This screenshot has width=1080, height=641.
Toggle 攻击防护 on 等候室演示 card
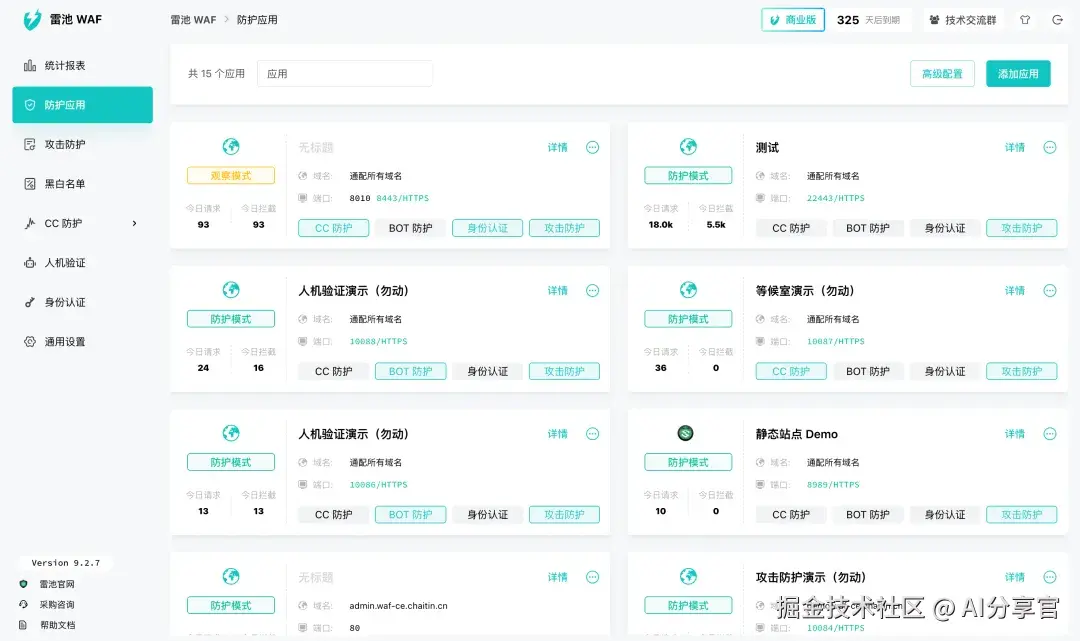(1021, 371)
